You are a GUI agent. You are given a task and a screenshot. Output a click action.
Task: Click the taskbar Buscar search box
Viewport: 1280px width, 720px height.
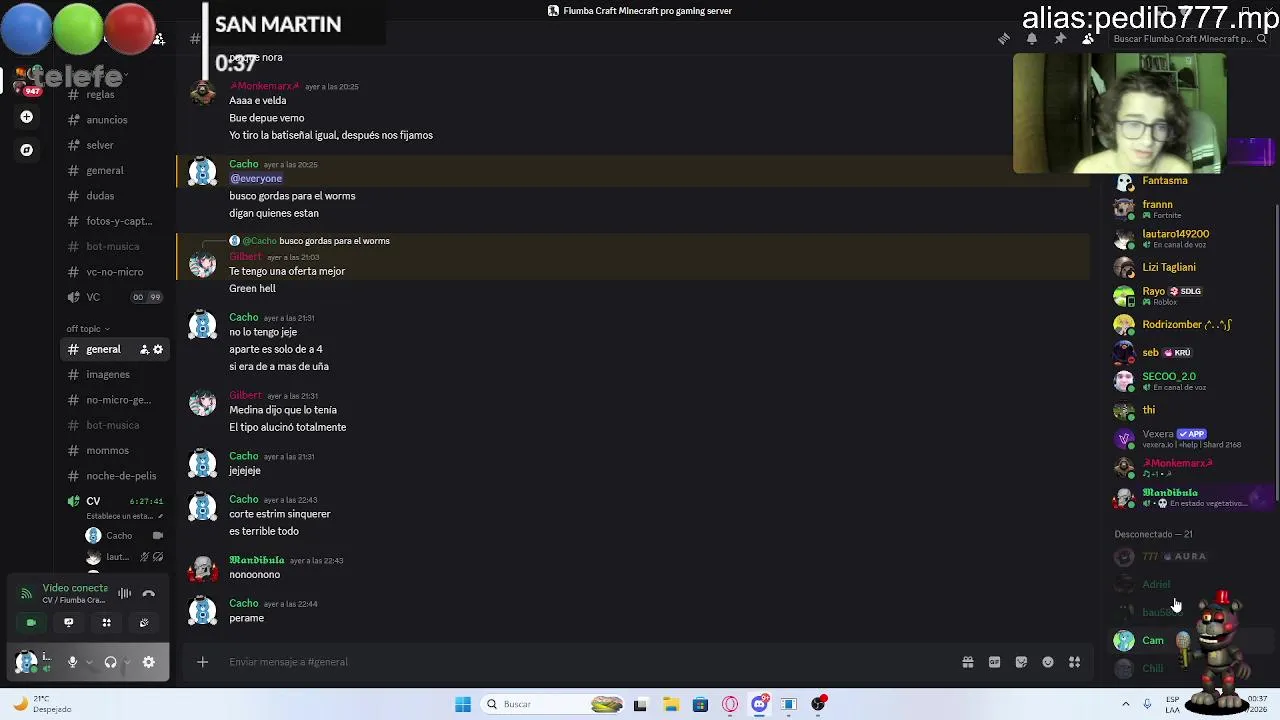pyautogui.click(x=554, y=704)
